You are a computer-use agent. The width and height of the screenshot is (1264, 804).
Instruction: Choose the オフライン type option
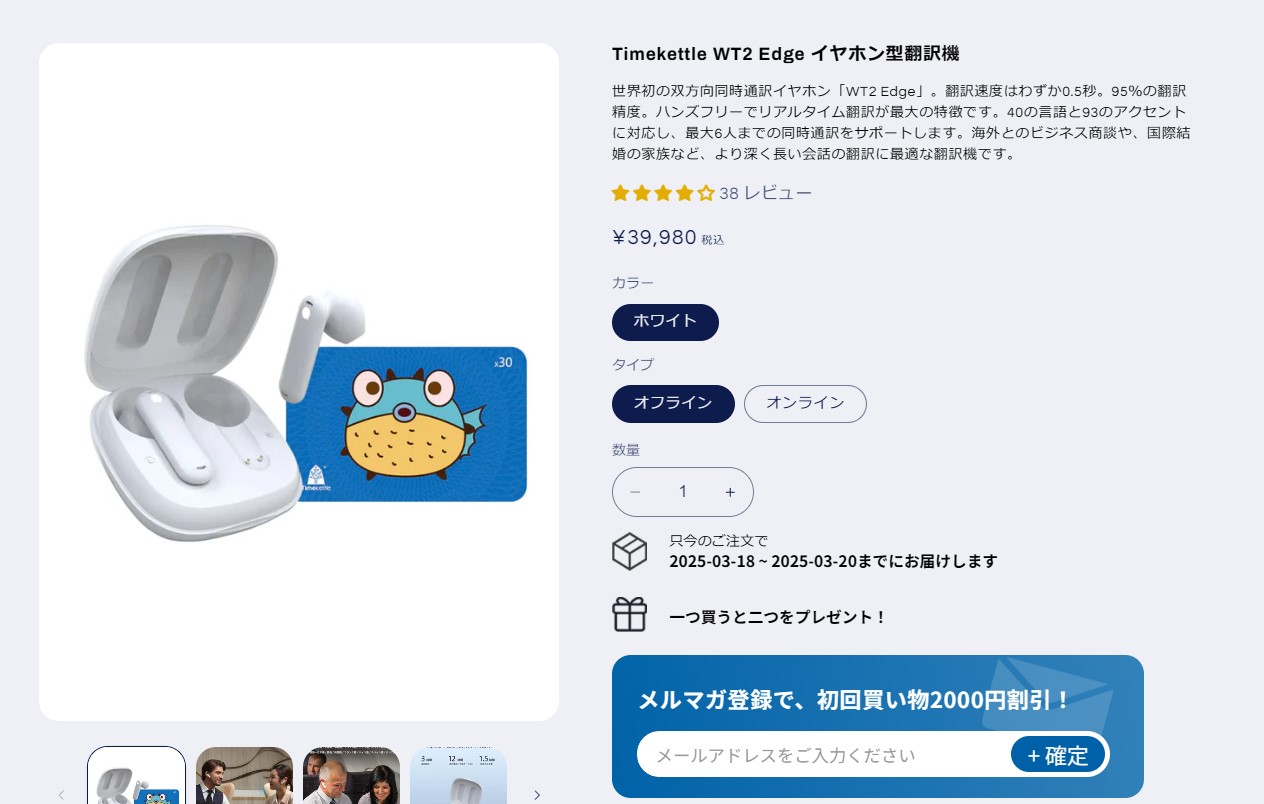tap(673, 404)
